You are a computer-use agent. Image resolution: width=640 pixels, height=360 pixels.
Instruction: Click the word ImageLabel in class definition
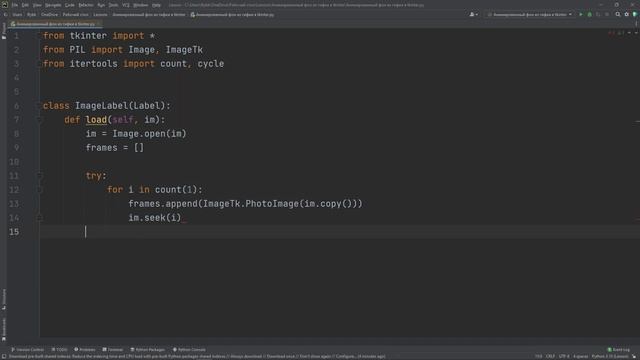(102, 106)
